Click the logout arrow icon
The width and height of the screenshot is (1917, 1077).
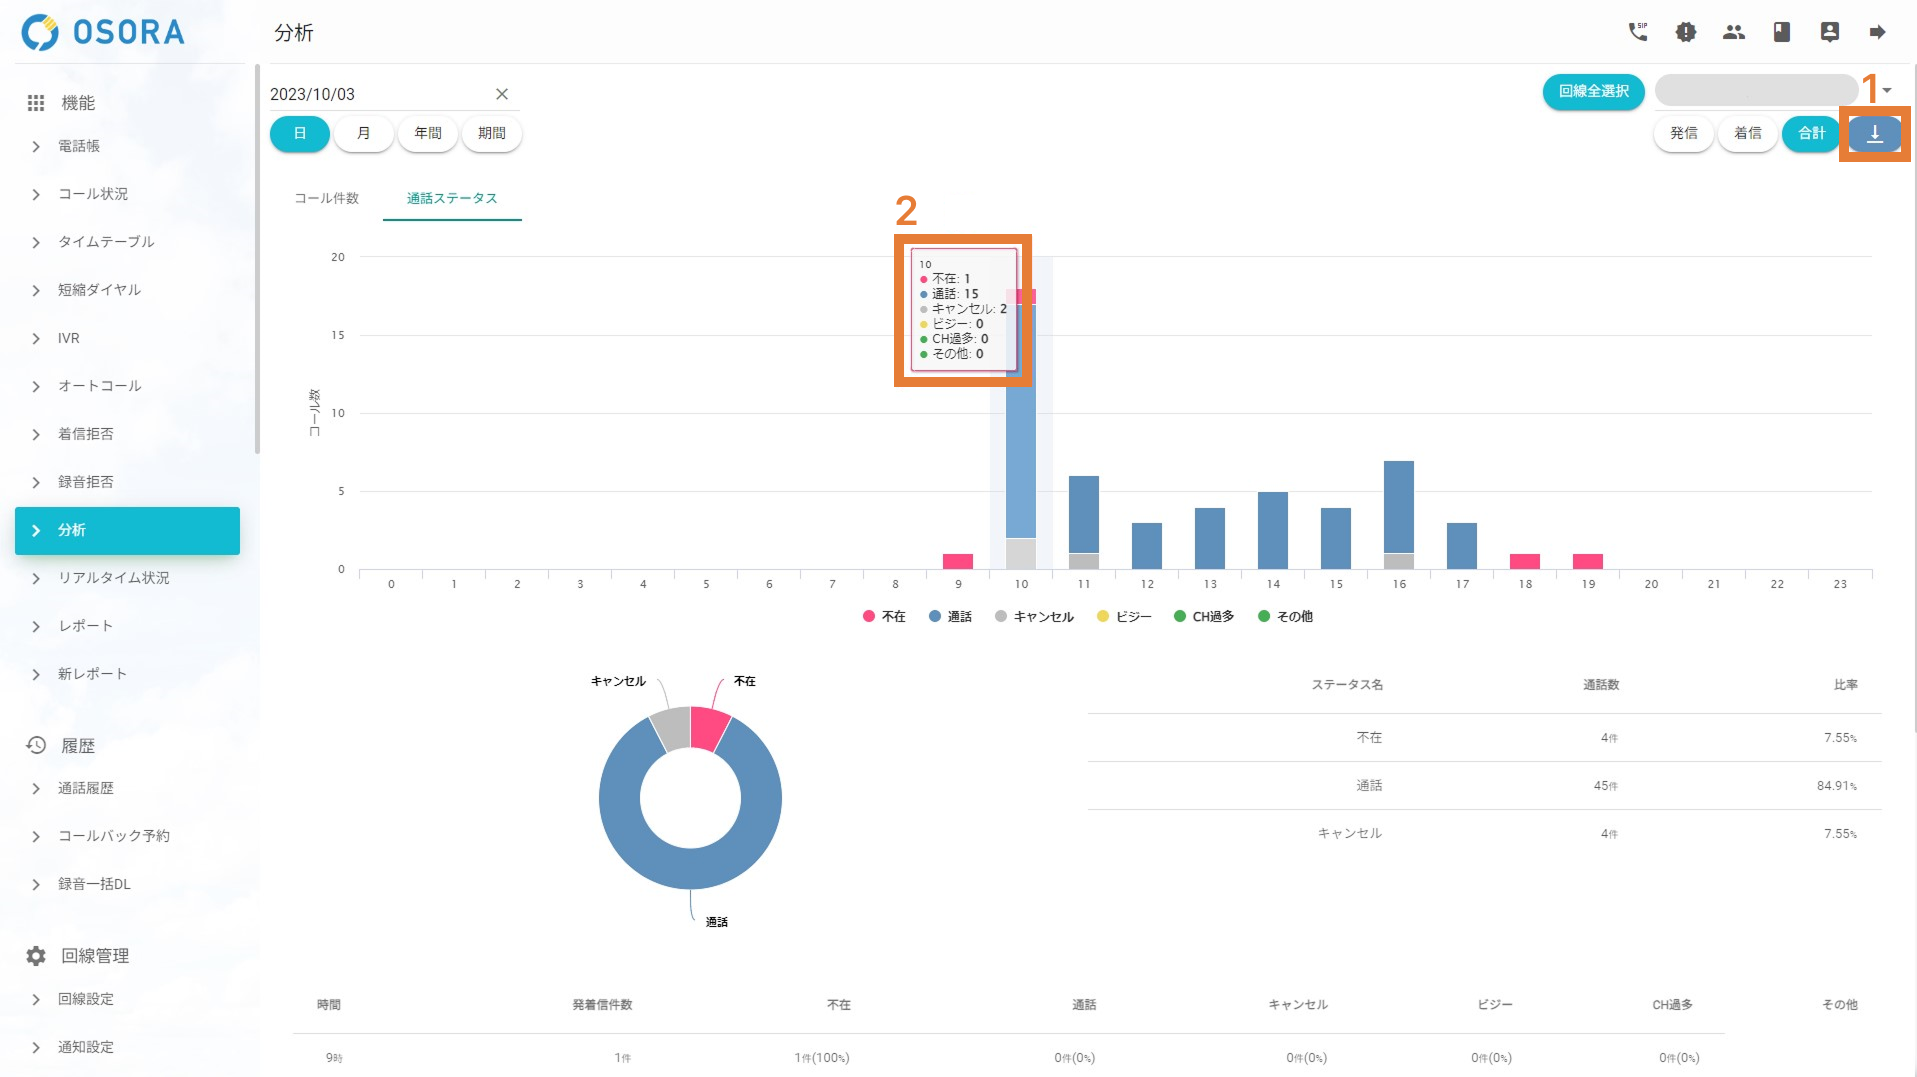coord(1877,32)
